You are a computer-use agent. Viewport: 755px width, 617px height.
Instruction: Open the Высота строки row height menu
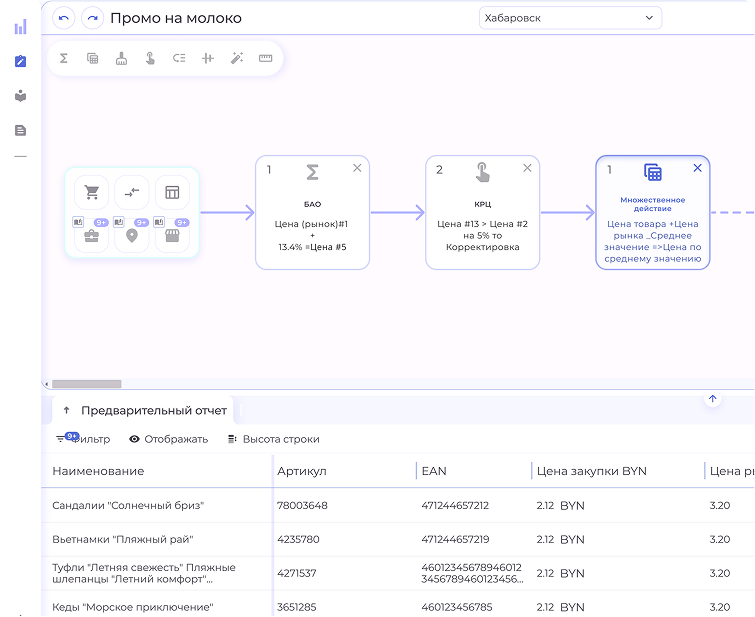[x=273, y=439]
